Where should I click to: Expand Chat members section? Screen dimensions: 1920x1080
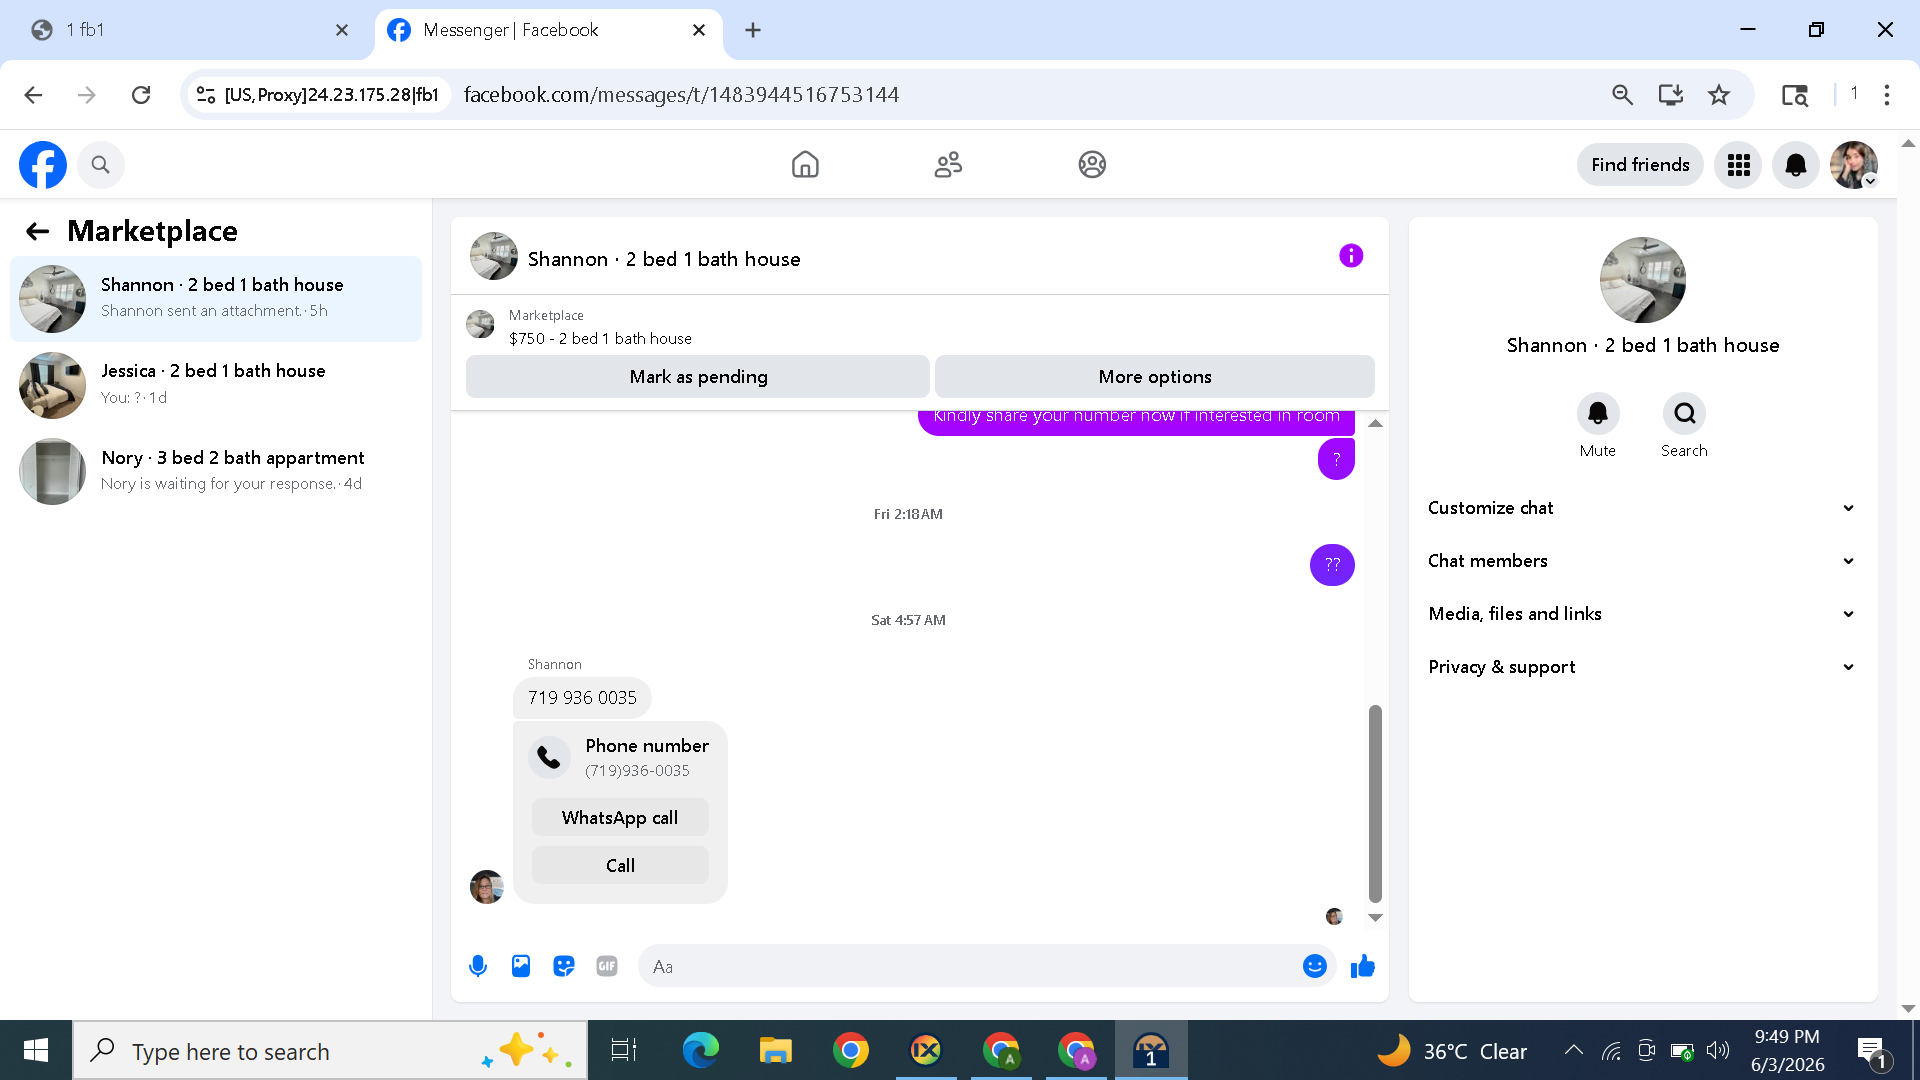pos(1641,561)
